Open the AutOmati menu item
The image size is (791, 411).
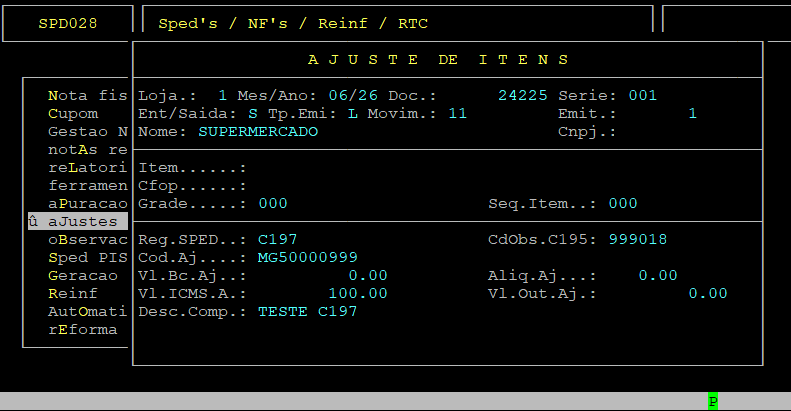coord(88,312)
